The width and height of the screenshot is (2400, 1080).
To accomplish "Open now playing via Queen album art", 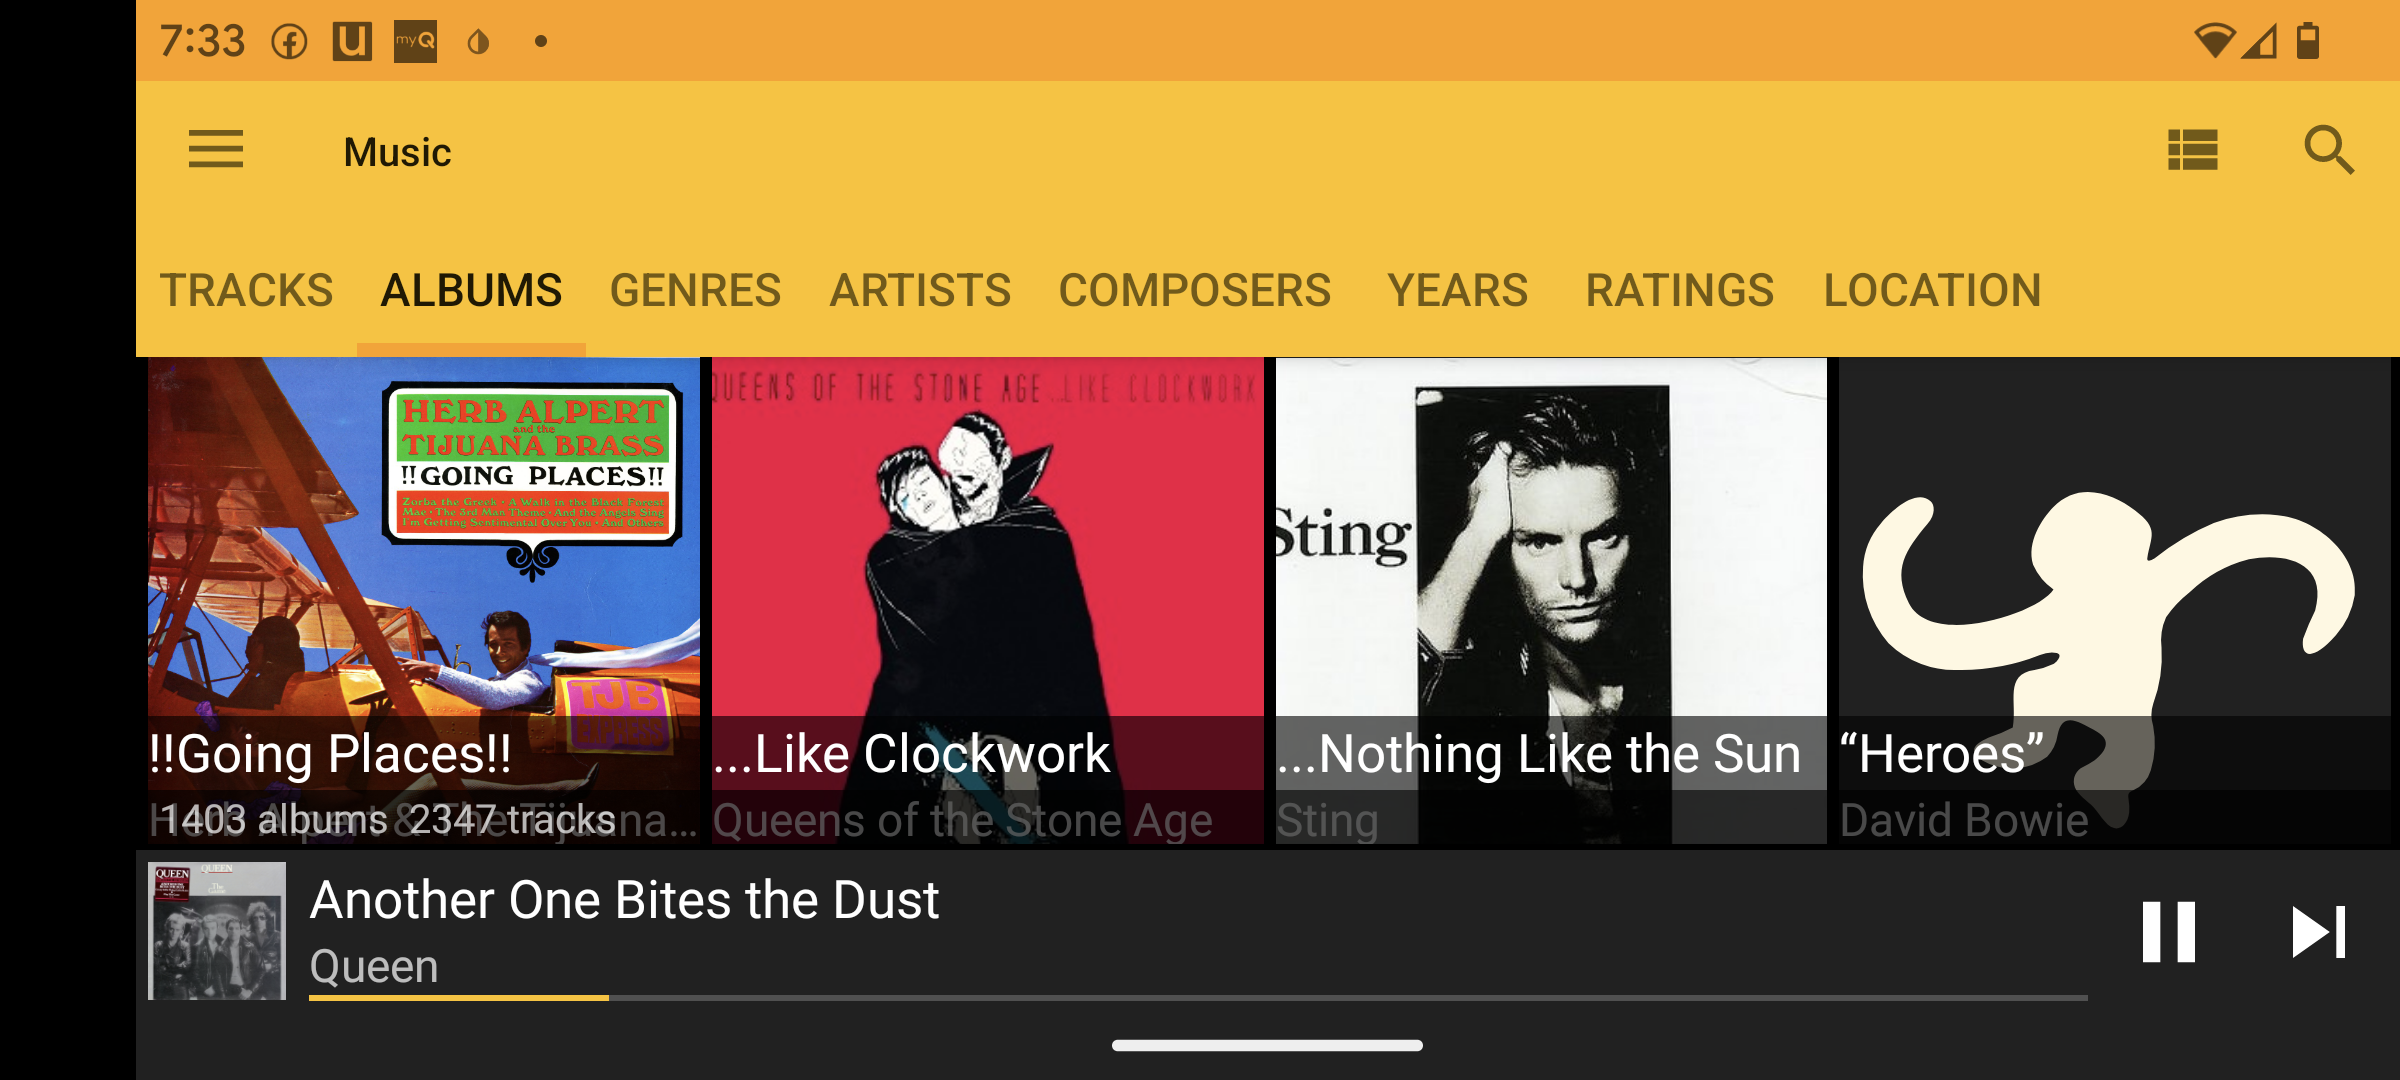I will (217, 931).
